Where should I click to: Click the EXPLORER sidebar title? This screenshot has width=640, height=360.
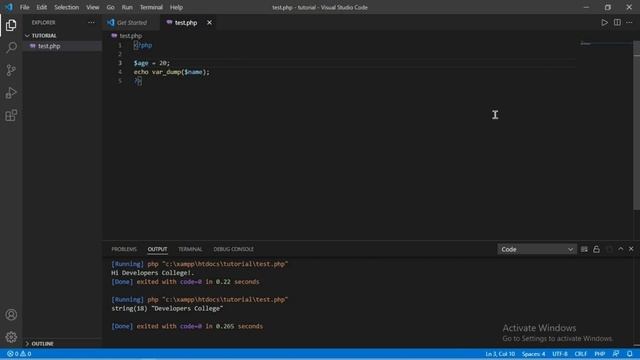coord(43,22)
